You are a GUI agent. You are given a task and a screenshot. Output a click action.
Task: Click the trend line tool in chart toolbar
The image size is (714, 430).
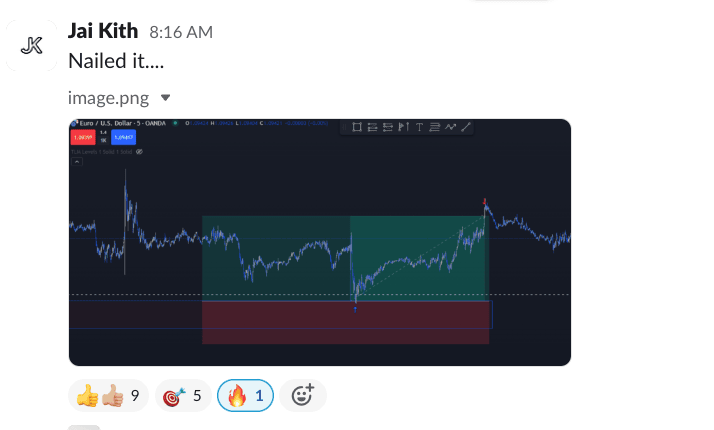click(x=466, y=127)
